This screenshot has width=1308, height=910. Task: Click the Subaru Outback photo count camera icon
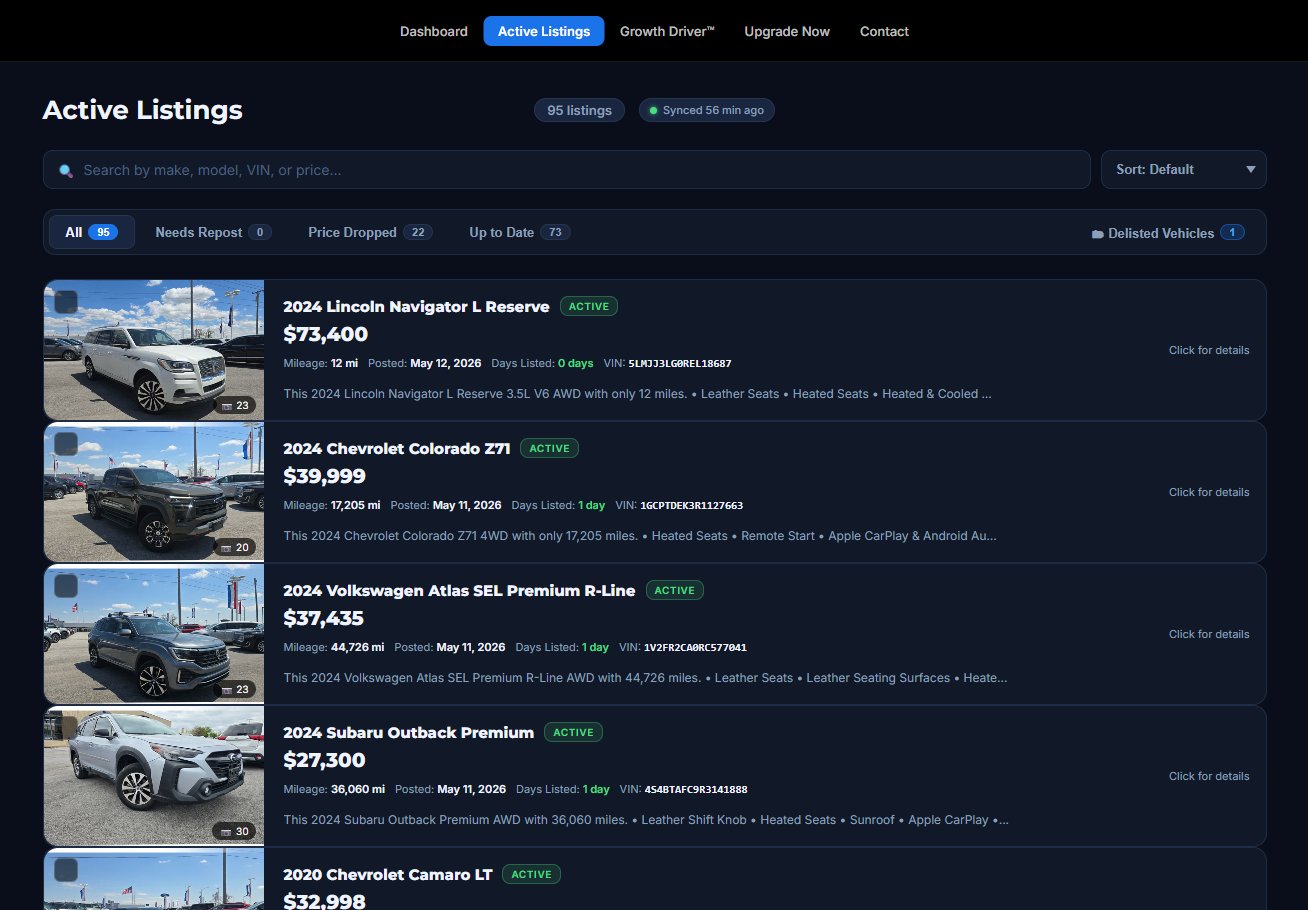tap(225, 831)
